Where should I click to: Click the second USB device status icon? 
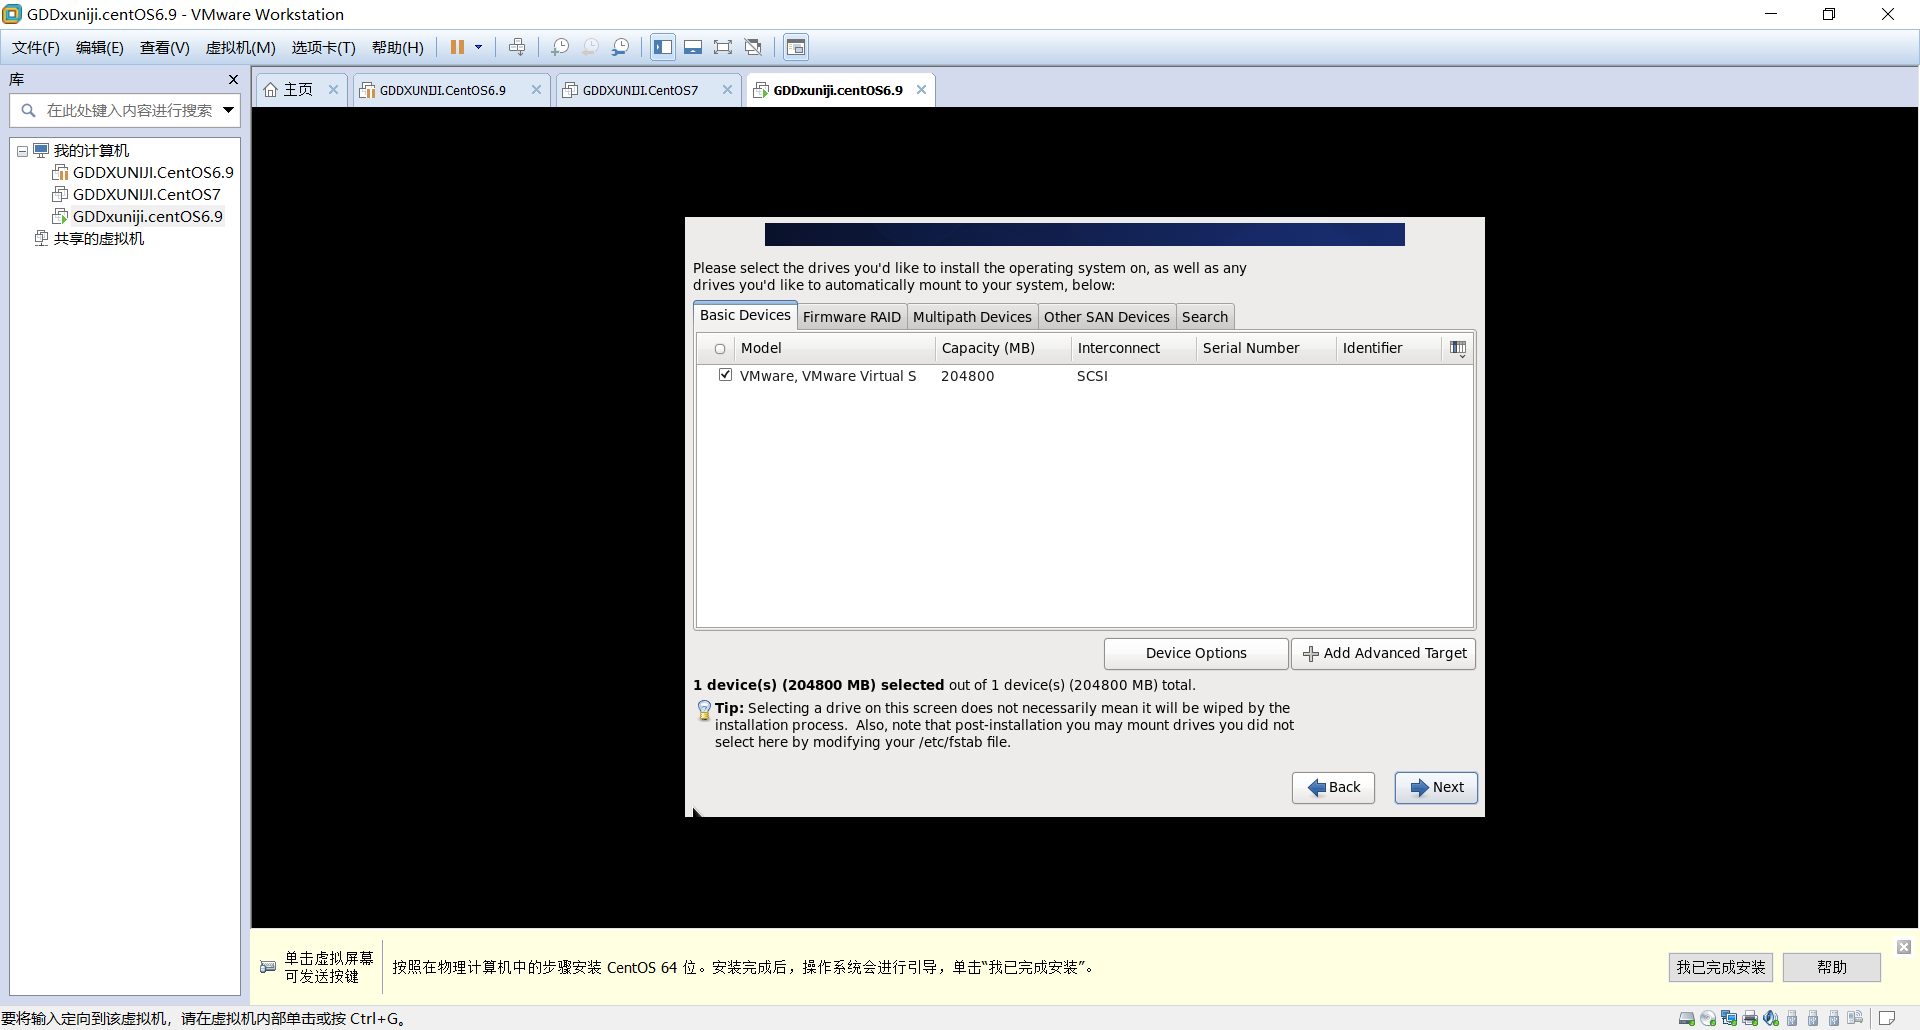(x=1813, y=1018)
